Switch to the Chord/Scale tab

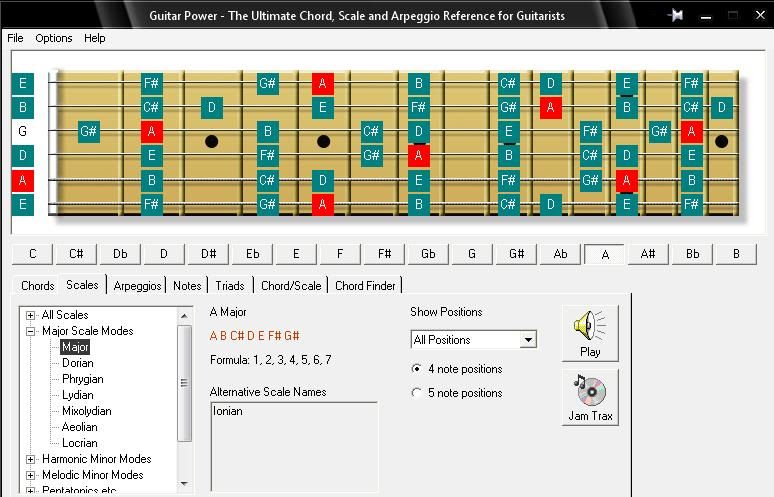coord(291,286)
